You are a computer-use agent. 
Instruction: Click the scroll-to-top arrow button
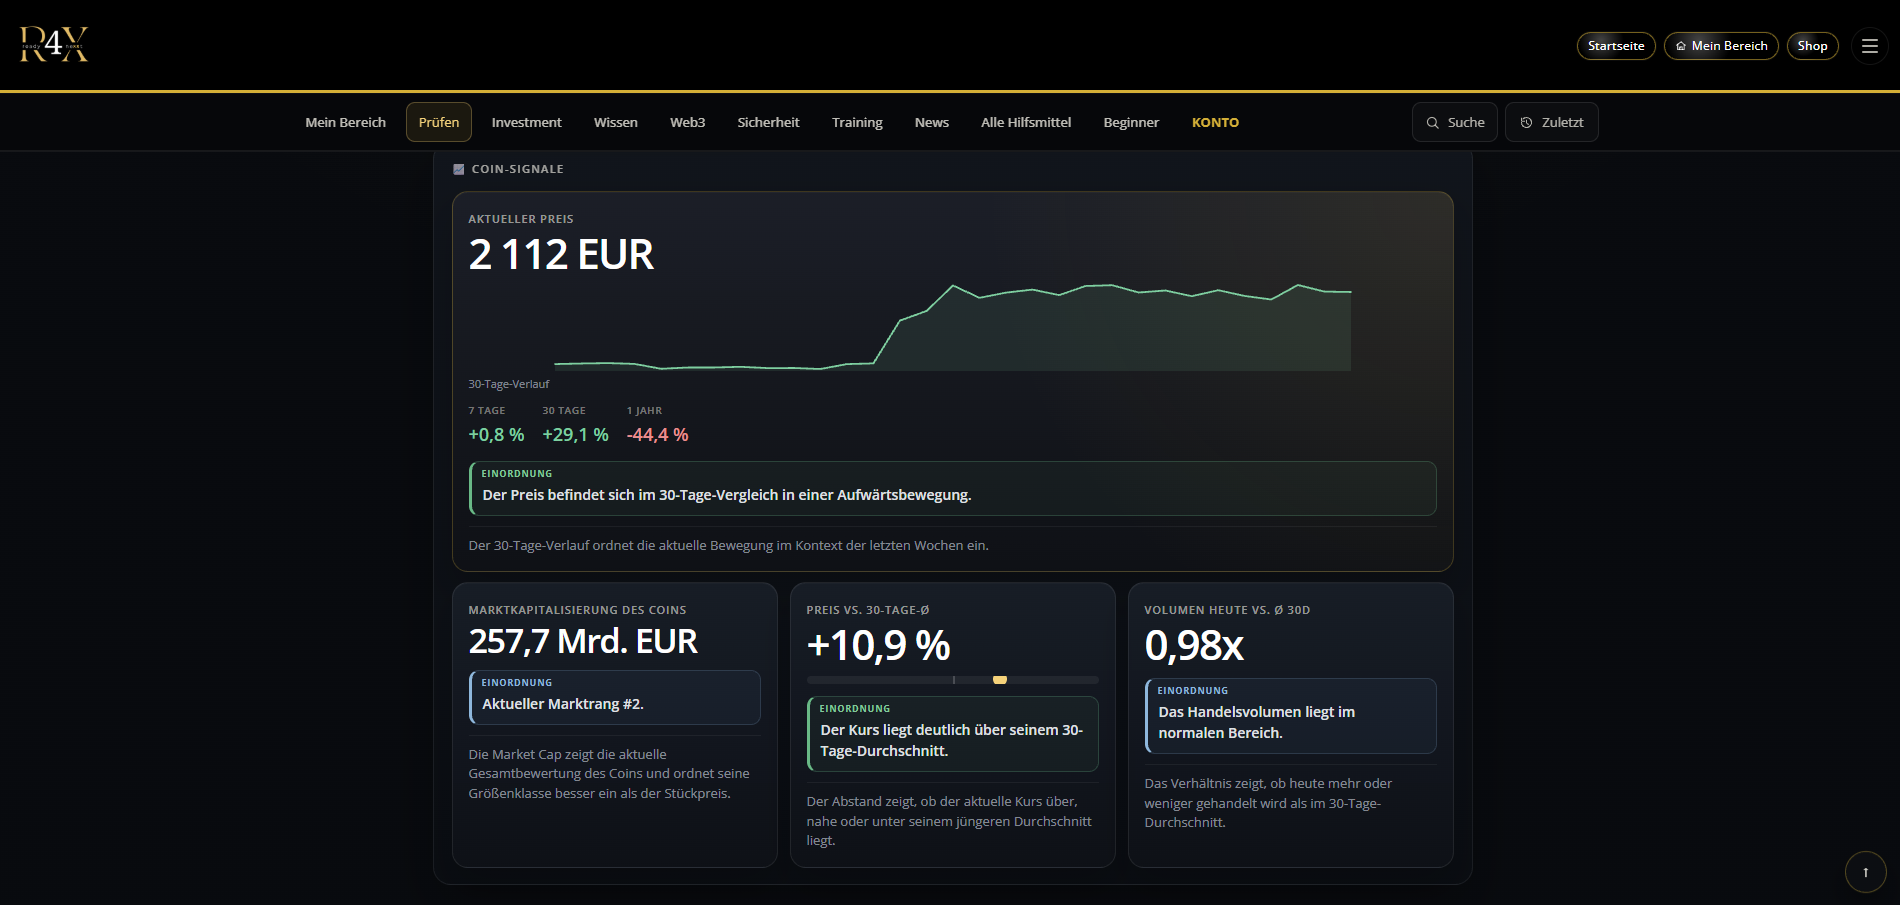[x=1865, y=872]
